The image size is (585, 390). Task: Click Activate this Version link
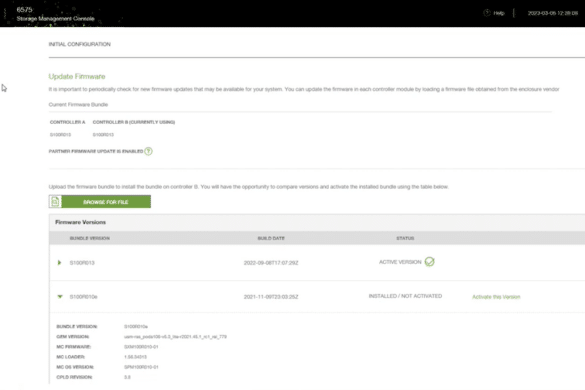tap(496, 297)
